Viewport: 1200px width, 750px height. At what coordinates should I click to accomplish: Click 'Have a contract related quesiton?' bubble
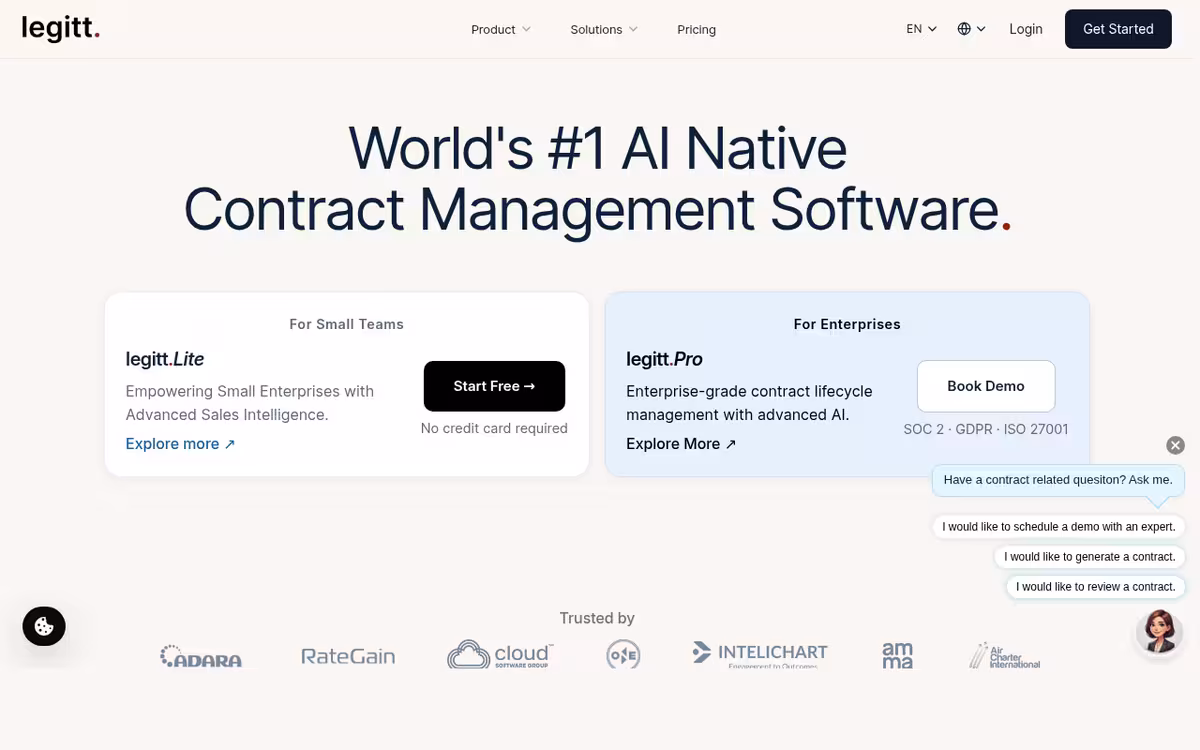(x=1058, y=480)
